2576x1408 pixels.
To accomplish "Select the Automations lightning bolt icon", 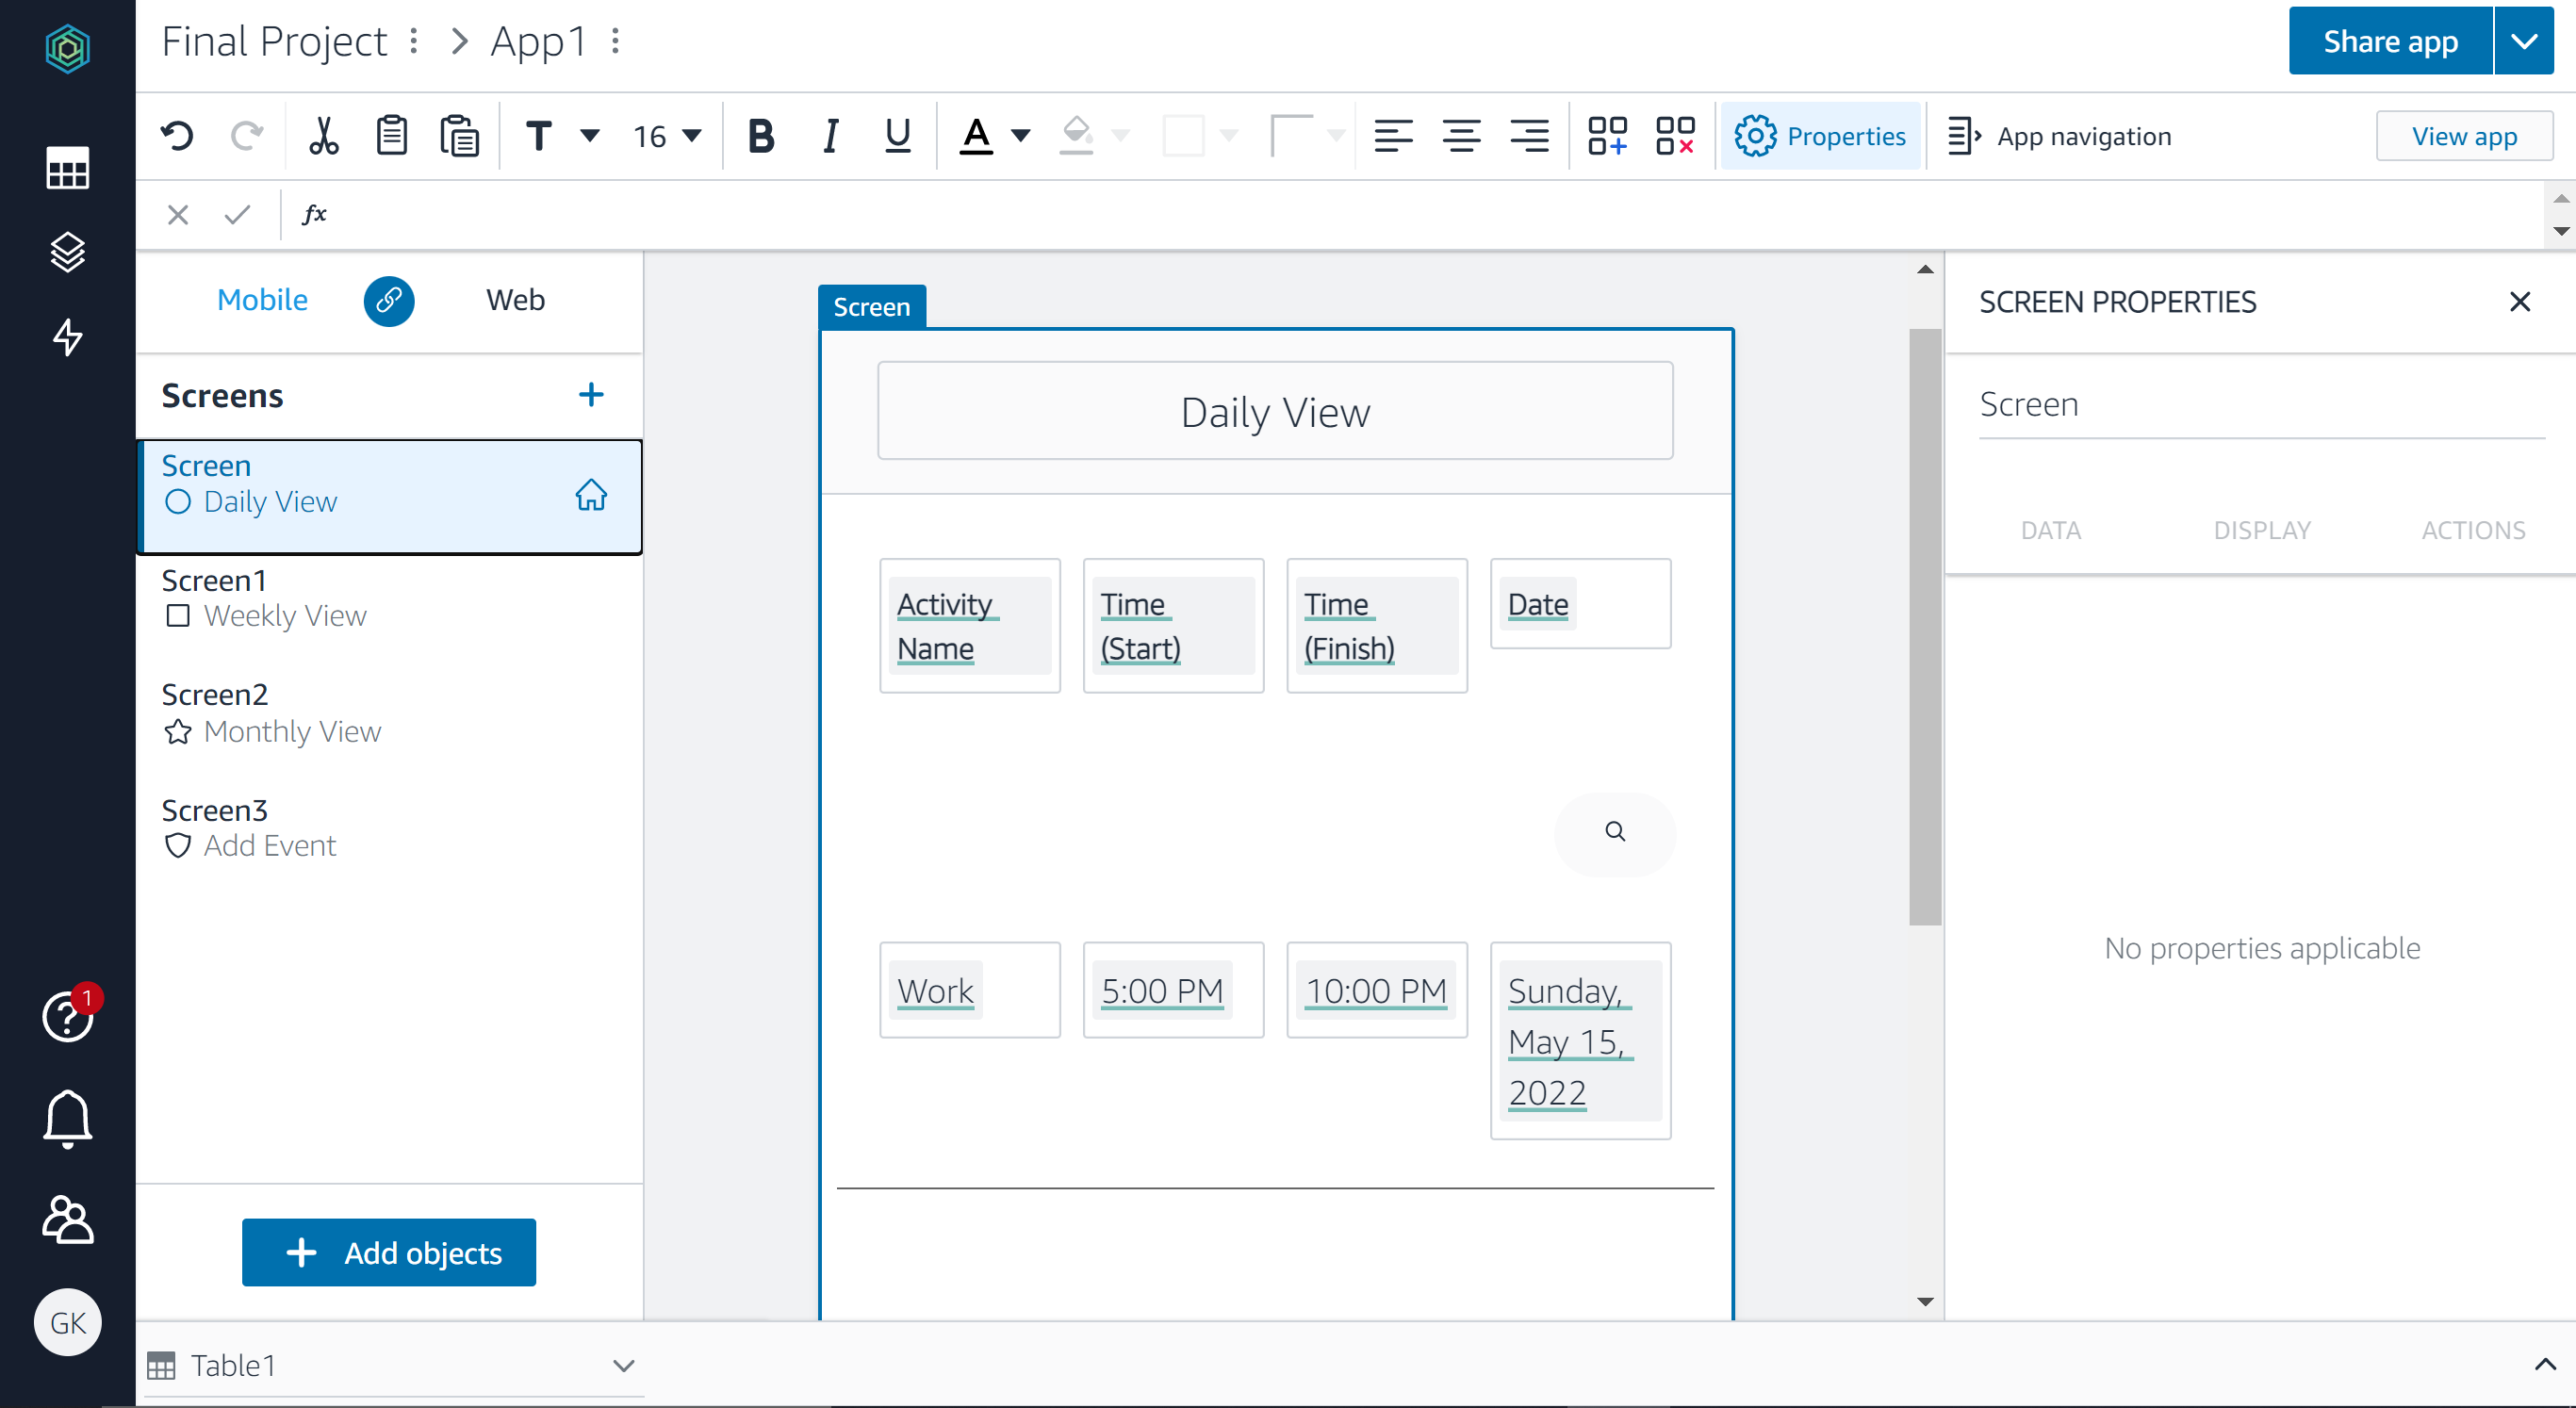I will (x=67, y=337).
